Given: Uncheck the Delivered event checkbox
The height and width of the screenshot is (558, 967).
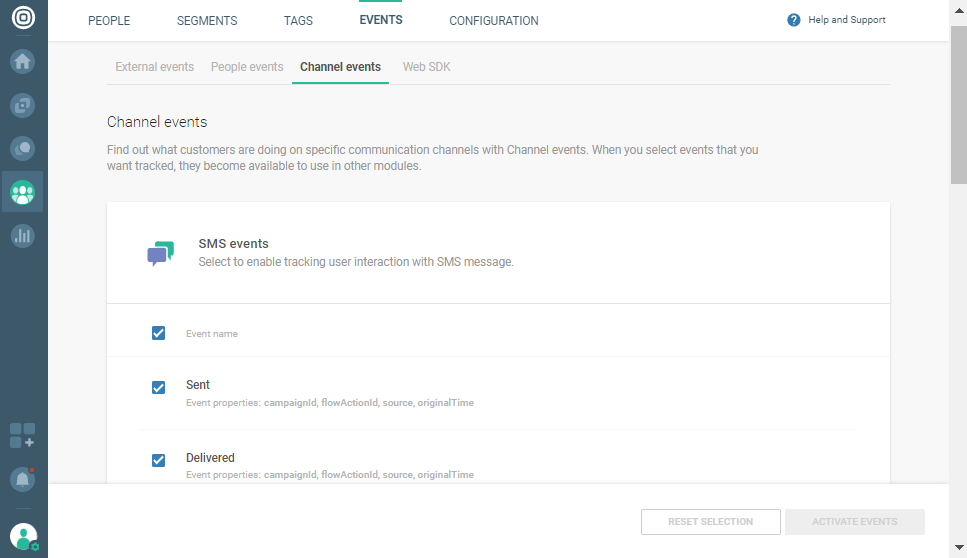Looking at the screenshot, I should coord(158,460).
